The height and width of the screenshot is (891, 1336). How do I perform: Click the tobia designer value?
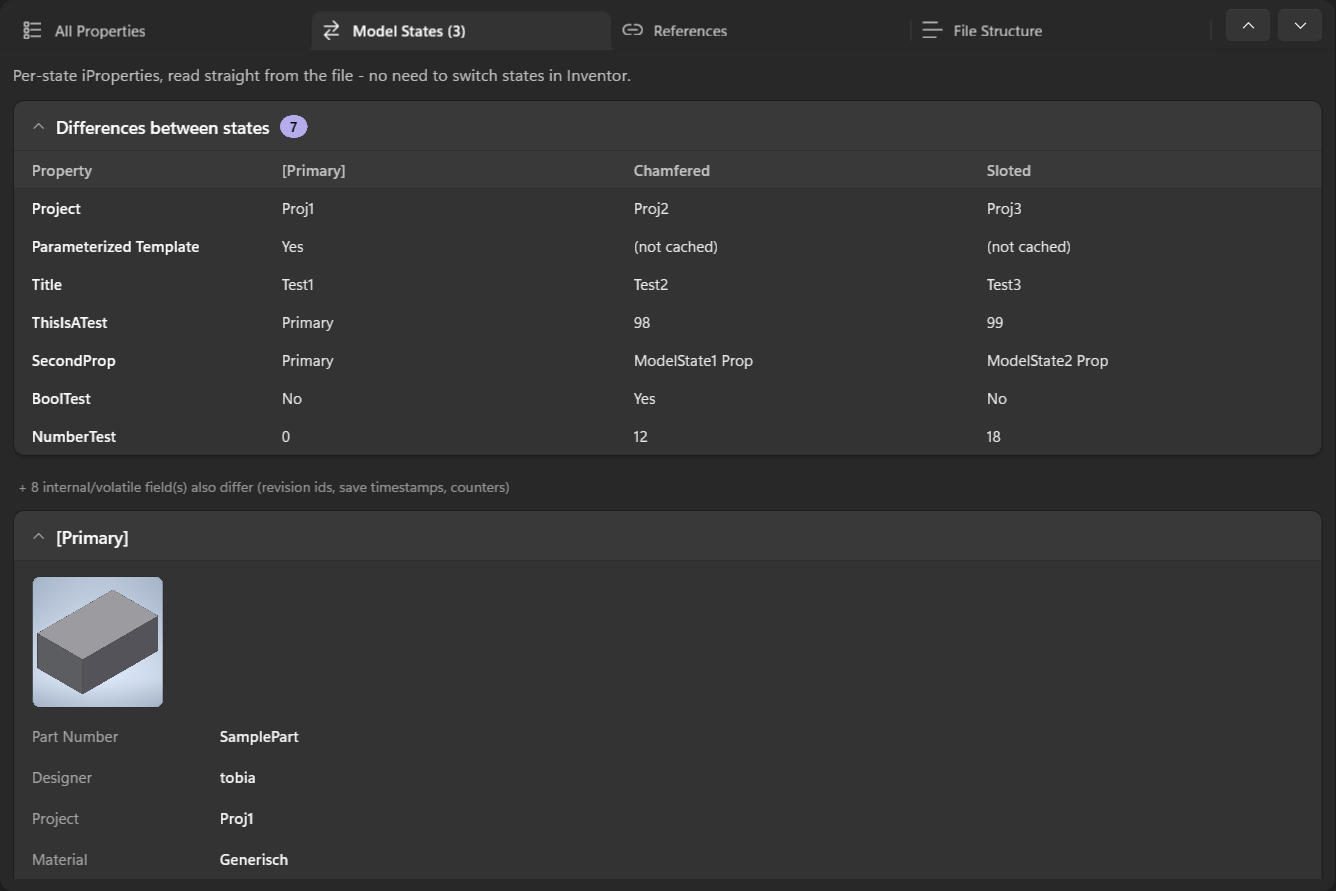pyautogui.click(x=237, y=778)
